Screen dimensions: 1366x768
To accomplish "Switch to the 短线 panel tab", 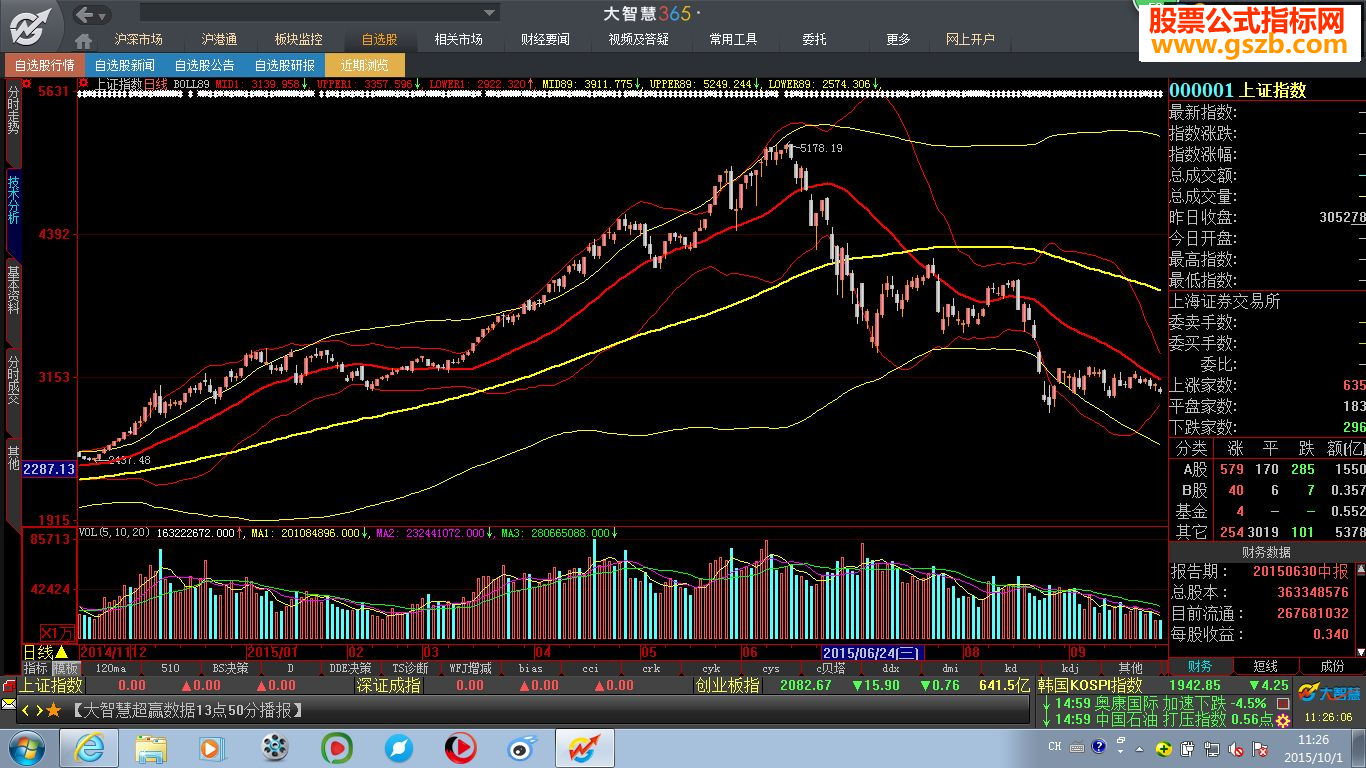I will click(1265, 666).
